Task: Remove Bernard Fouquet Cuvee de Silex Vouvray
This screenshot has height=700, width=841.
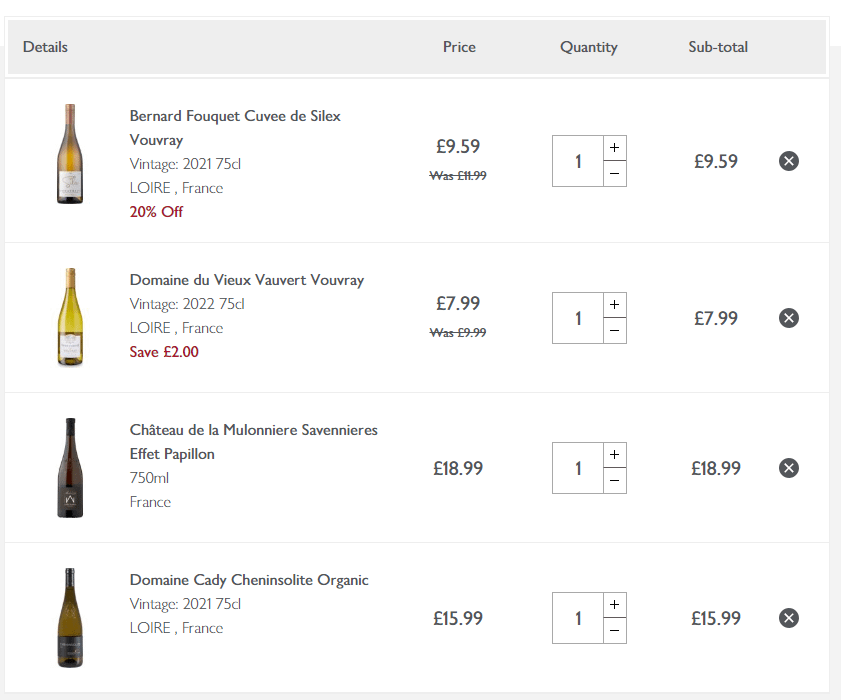Action: [x=789, y=161]
